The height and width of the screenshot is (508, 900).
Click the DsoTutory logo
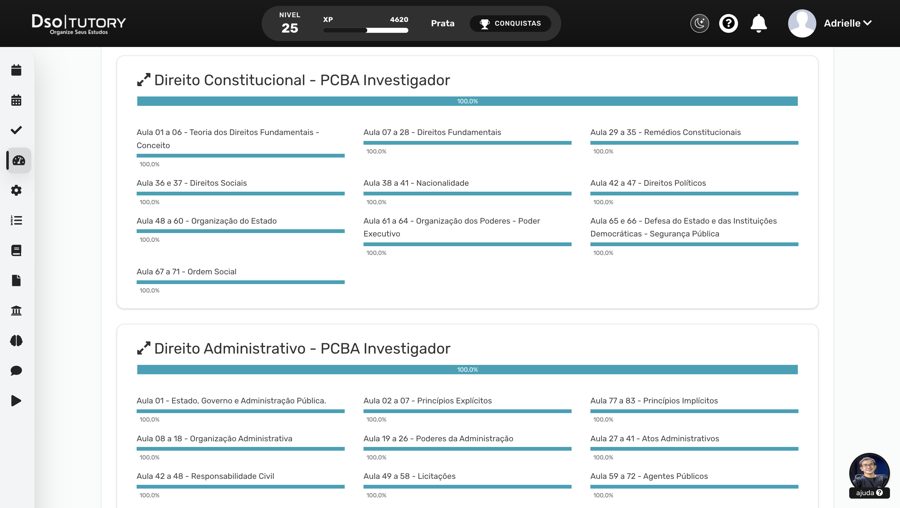coord(79,24)
